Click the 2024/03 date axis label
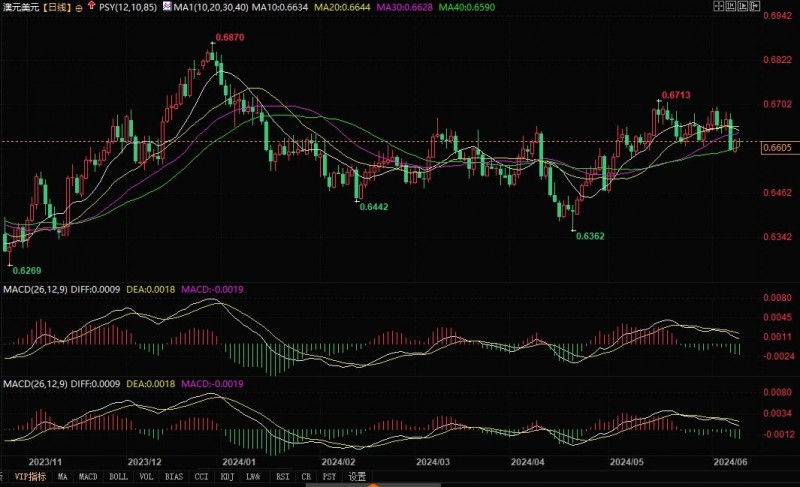The image size is (800, 487). 433,462
